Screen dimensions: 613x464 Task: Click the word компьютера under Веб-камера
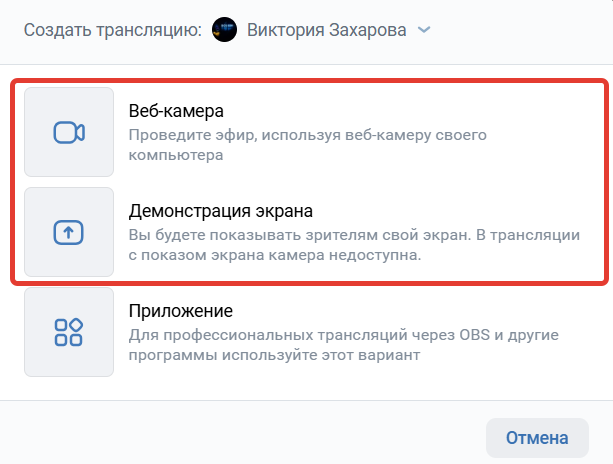point(176,156)
